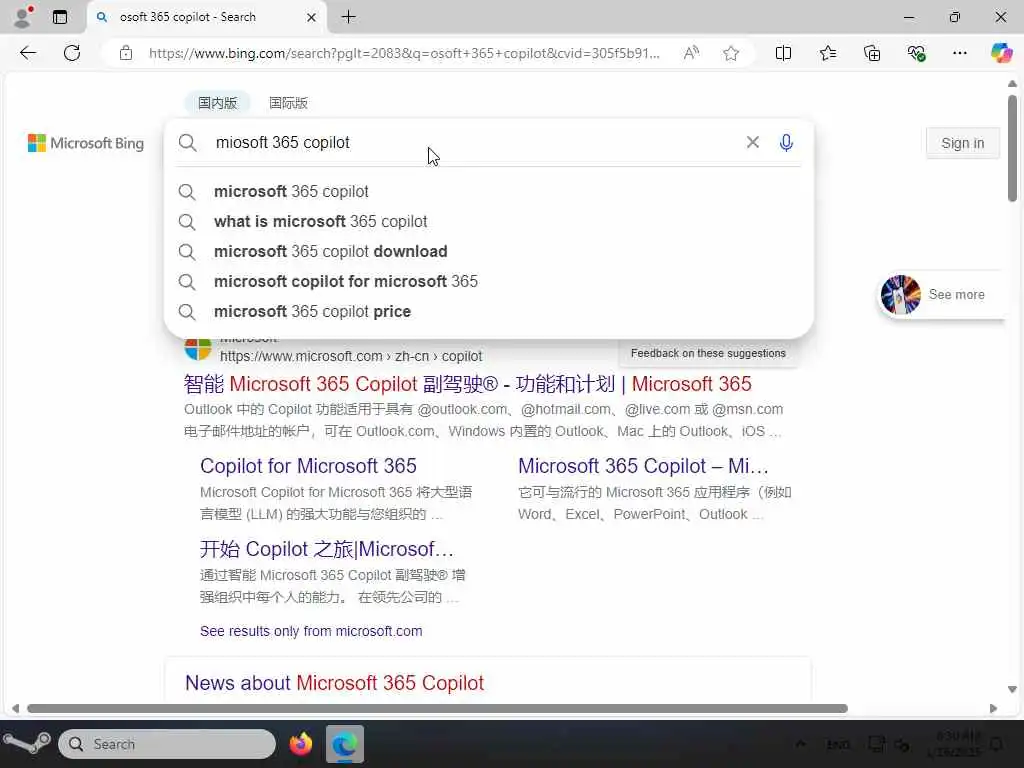
Task: Start voice search with microphone icon
Action: click(786, 142)
